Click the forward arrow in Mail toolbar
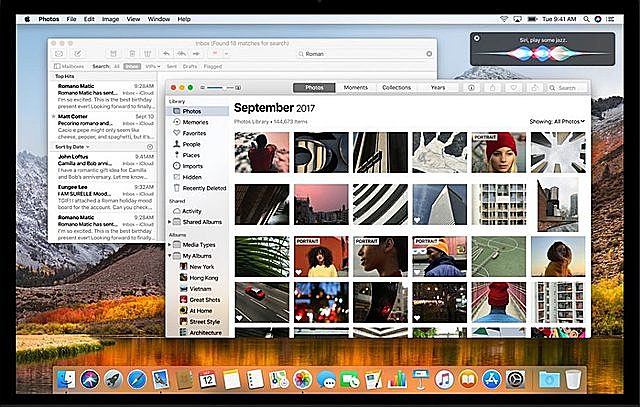The height and width of the screenshot is (407, 640). pyautogui.click(x=197, y=53)
